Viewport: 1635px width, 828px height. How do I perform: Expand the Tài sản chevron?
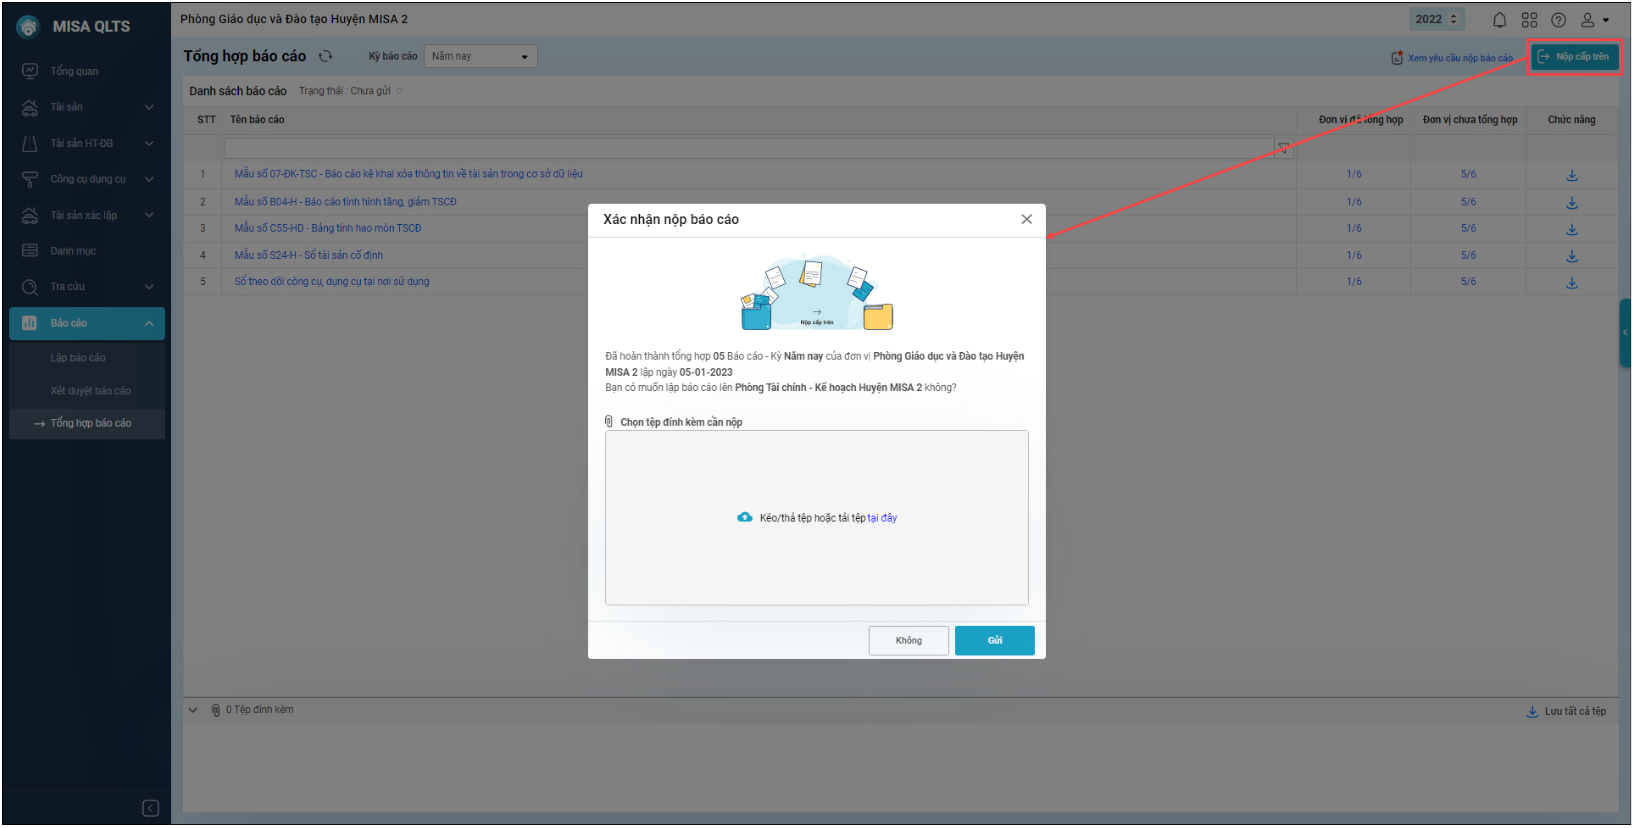149,107
